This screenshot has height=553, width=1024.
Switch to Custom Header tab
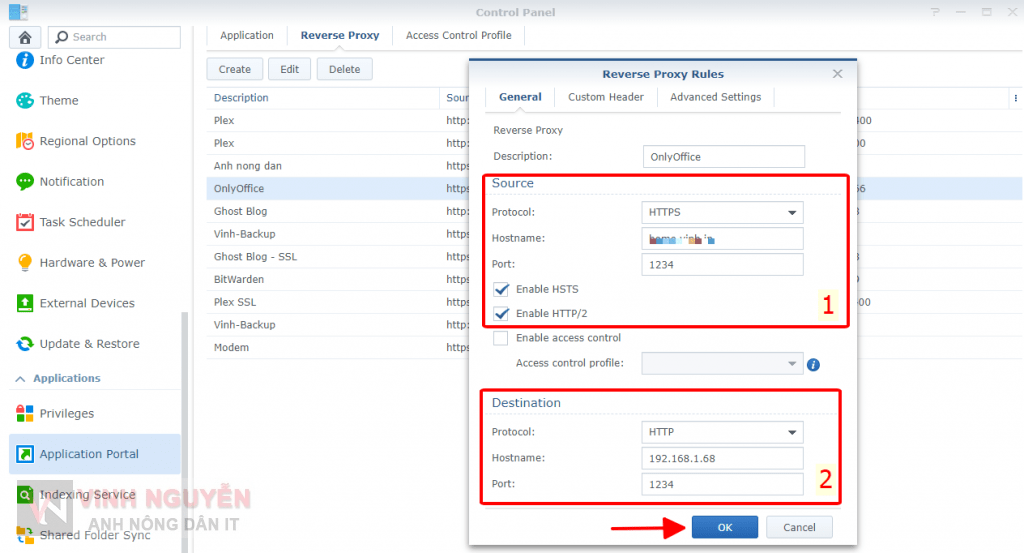pyautogui.click(x=606, y=97)
